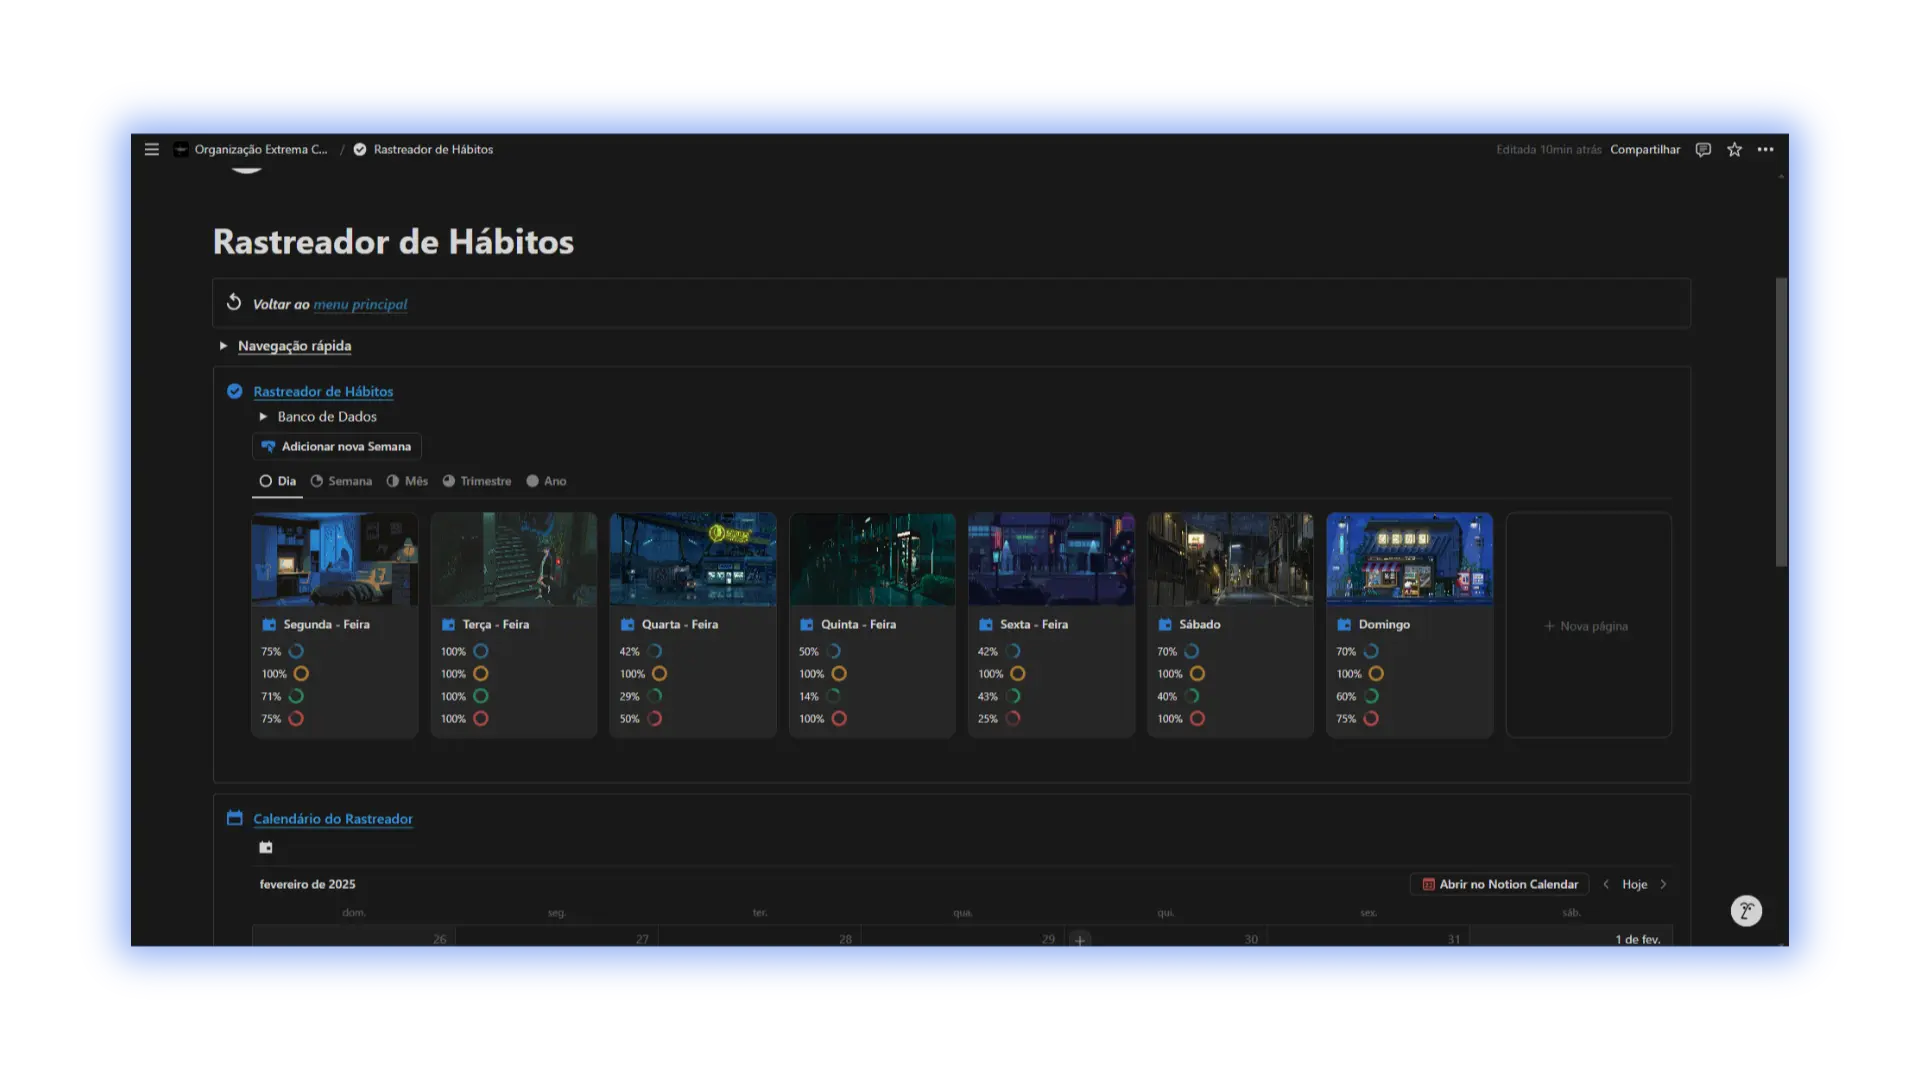This screenshot has width=1920, height=1080.
Task: Click the calendar icon beside Calendário do Rastreador
Action: coord(235,818)
